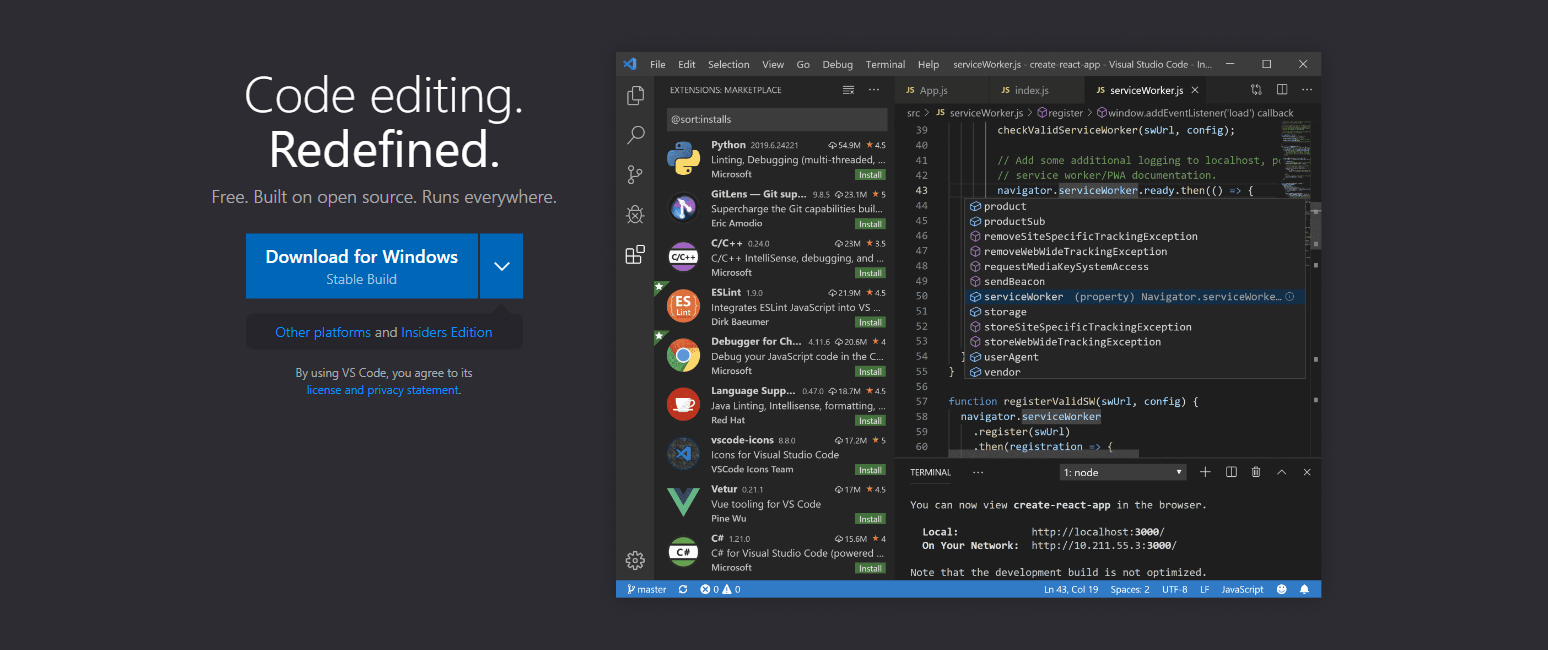Open Insiders Edition link
The width and height of the screenshot is (1548, 650).
[x=447, y=332]
